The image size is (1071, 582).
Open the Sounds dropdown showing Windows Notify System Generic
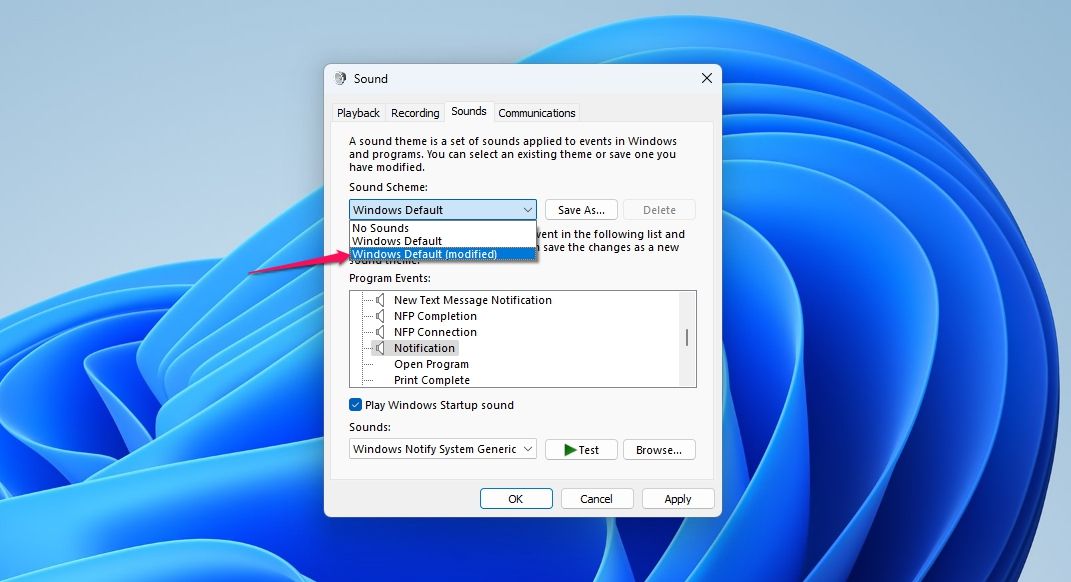coord(527,449)
